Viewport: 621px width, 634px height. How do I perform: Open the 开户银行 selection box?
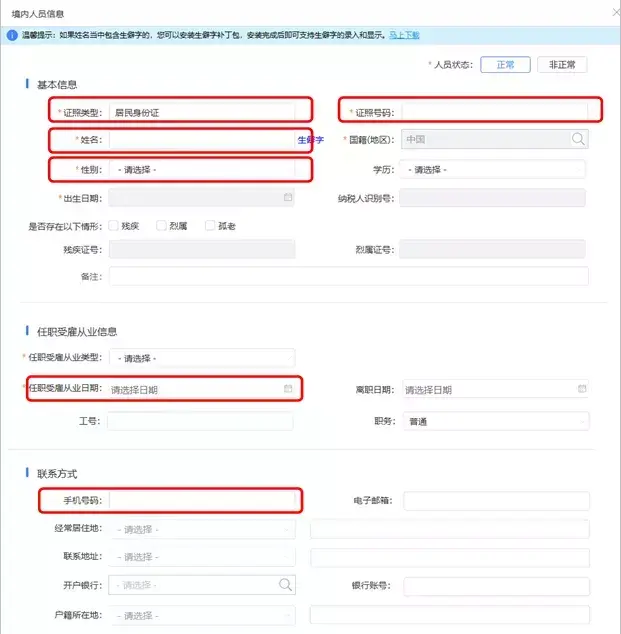(x=202, y=585)
